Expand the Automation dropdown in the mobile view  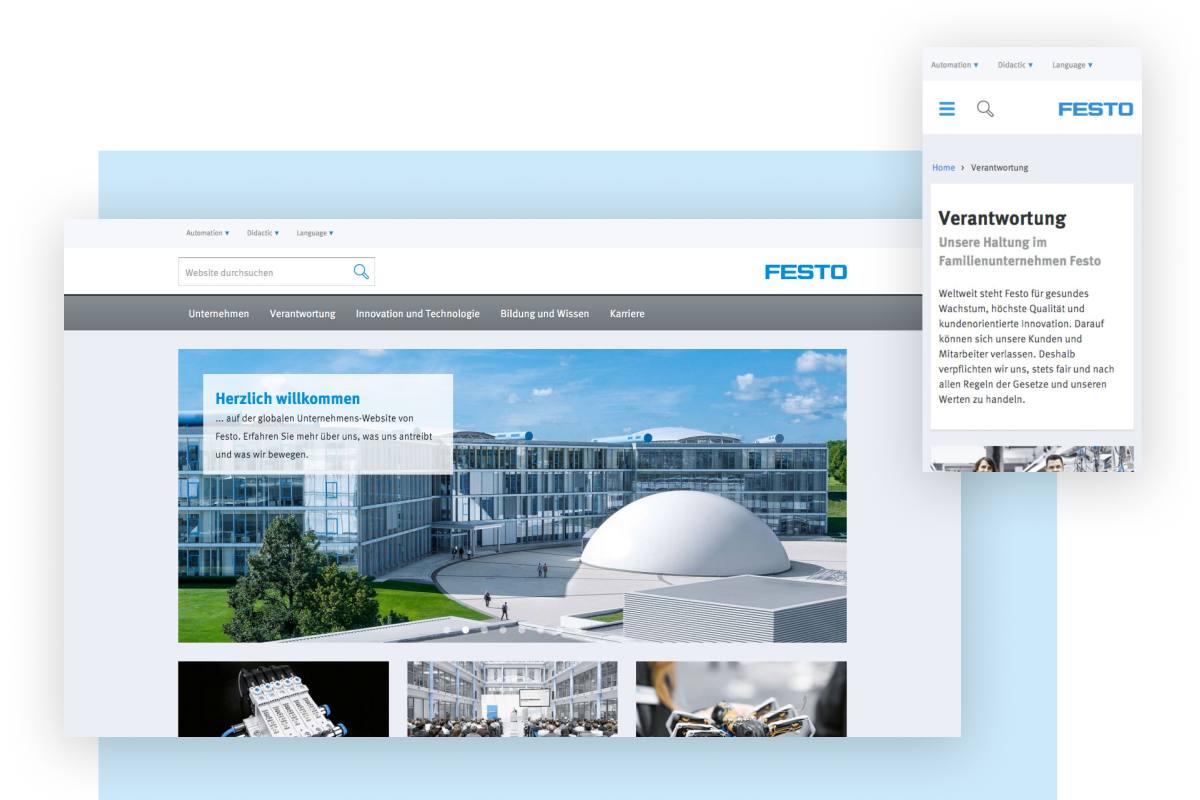pos(954,65)
